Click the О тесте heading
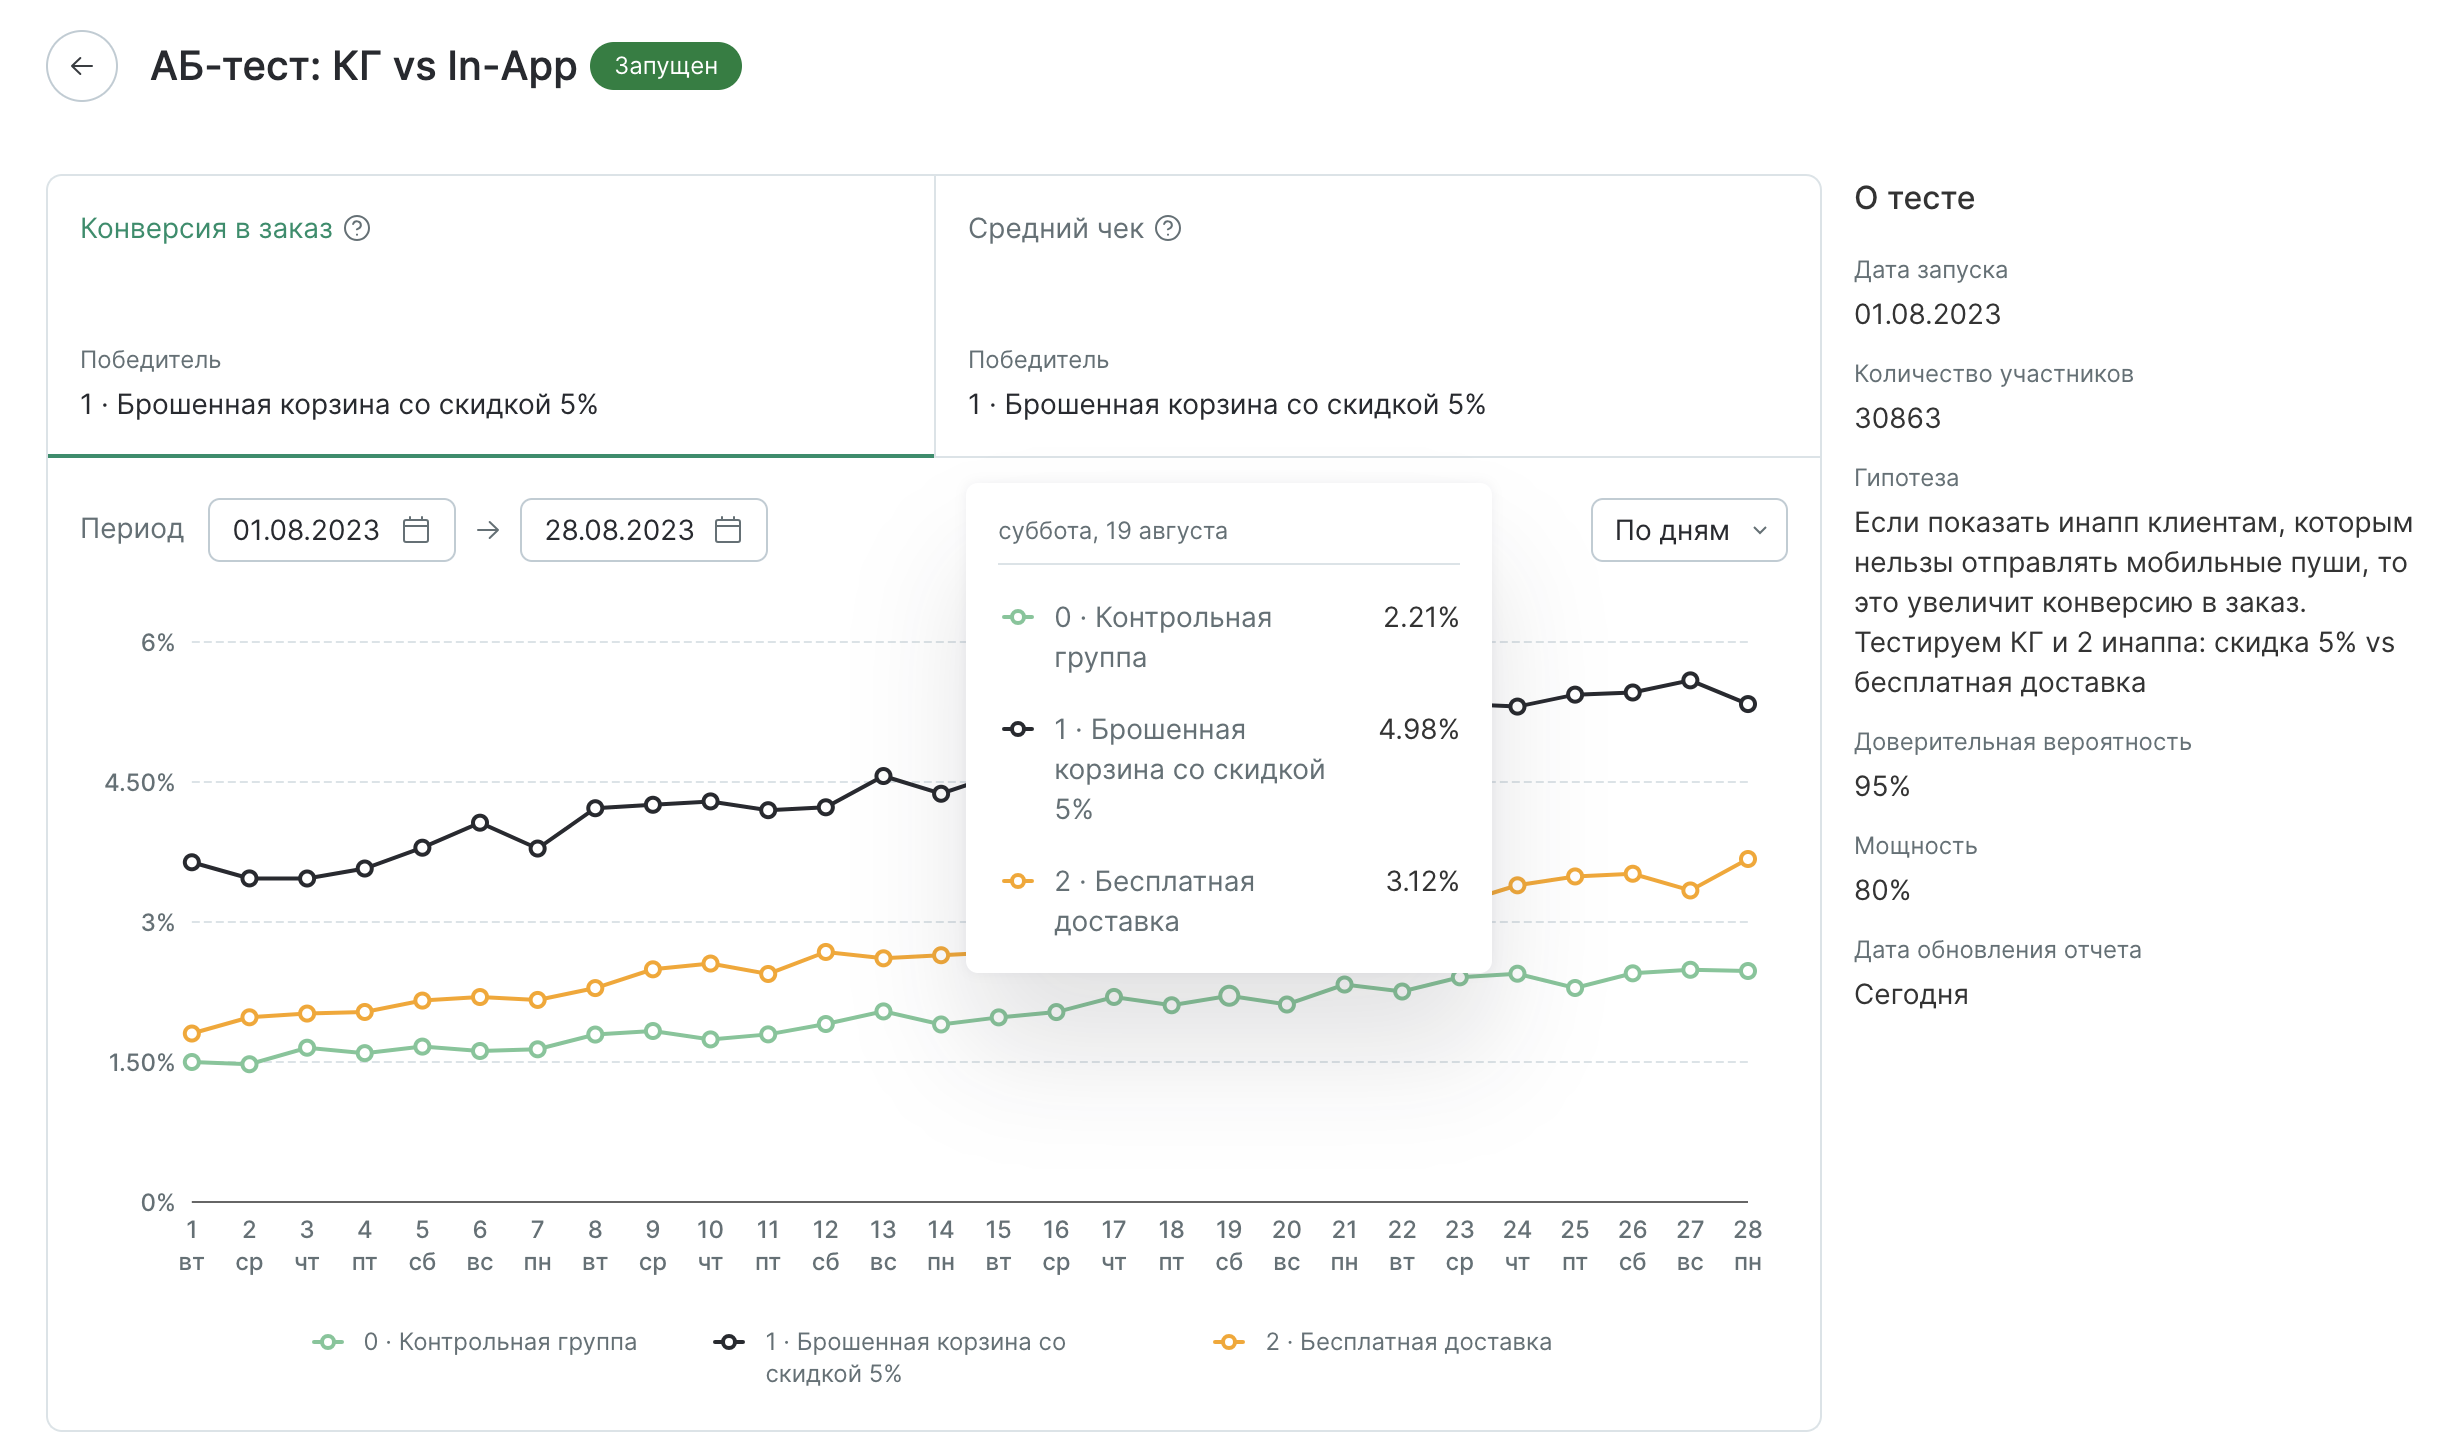Screen dimensions: 2454x1452 (1915, 198)
